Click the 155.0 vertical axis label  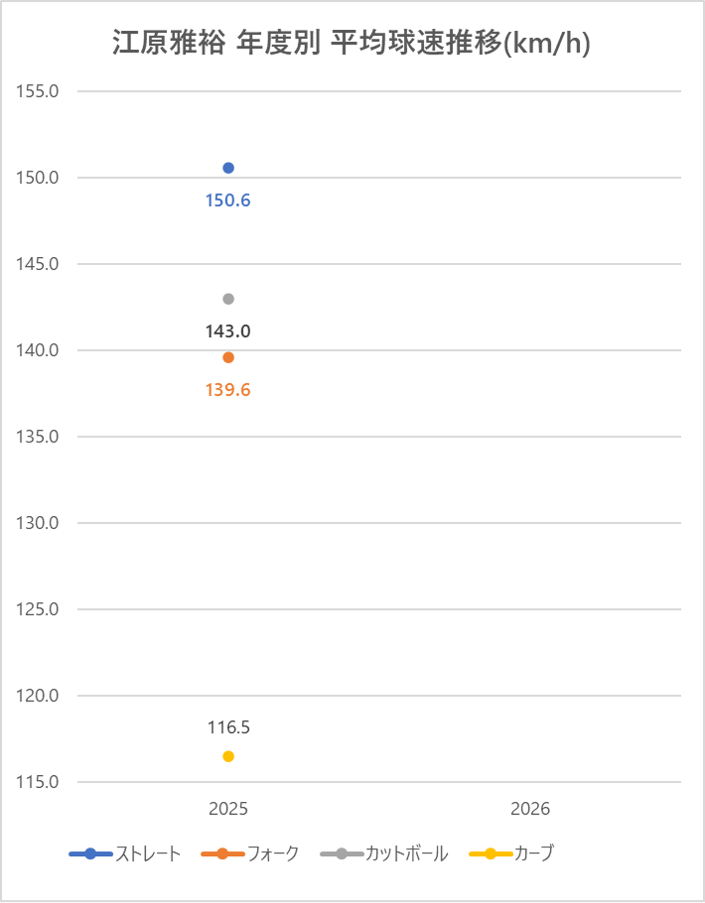pos(37,91)
